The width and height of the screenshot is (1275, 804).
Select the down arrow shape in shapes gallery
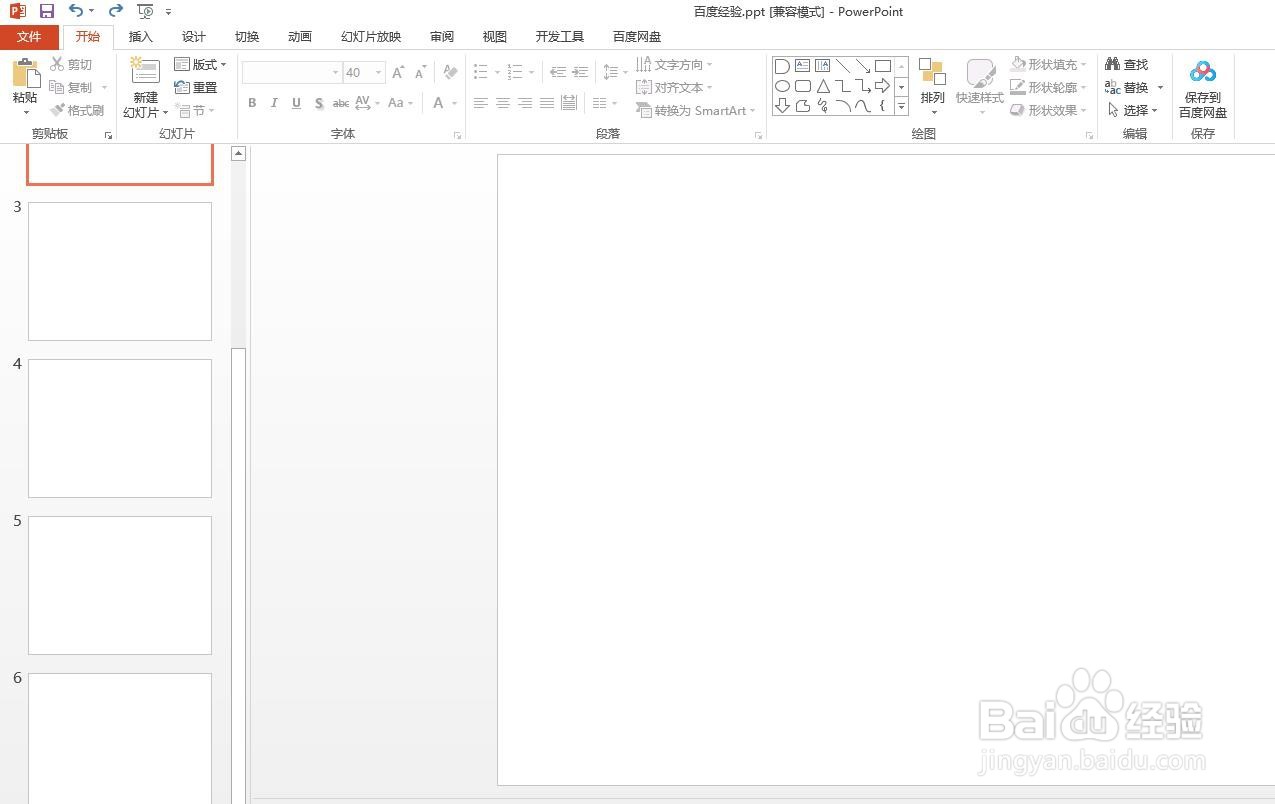[782, 105]
